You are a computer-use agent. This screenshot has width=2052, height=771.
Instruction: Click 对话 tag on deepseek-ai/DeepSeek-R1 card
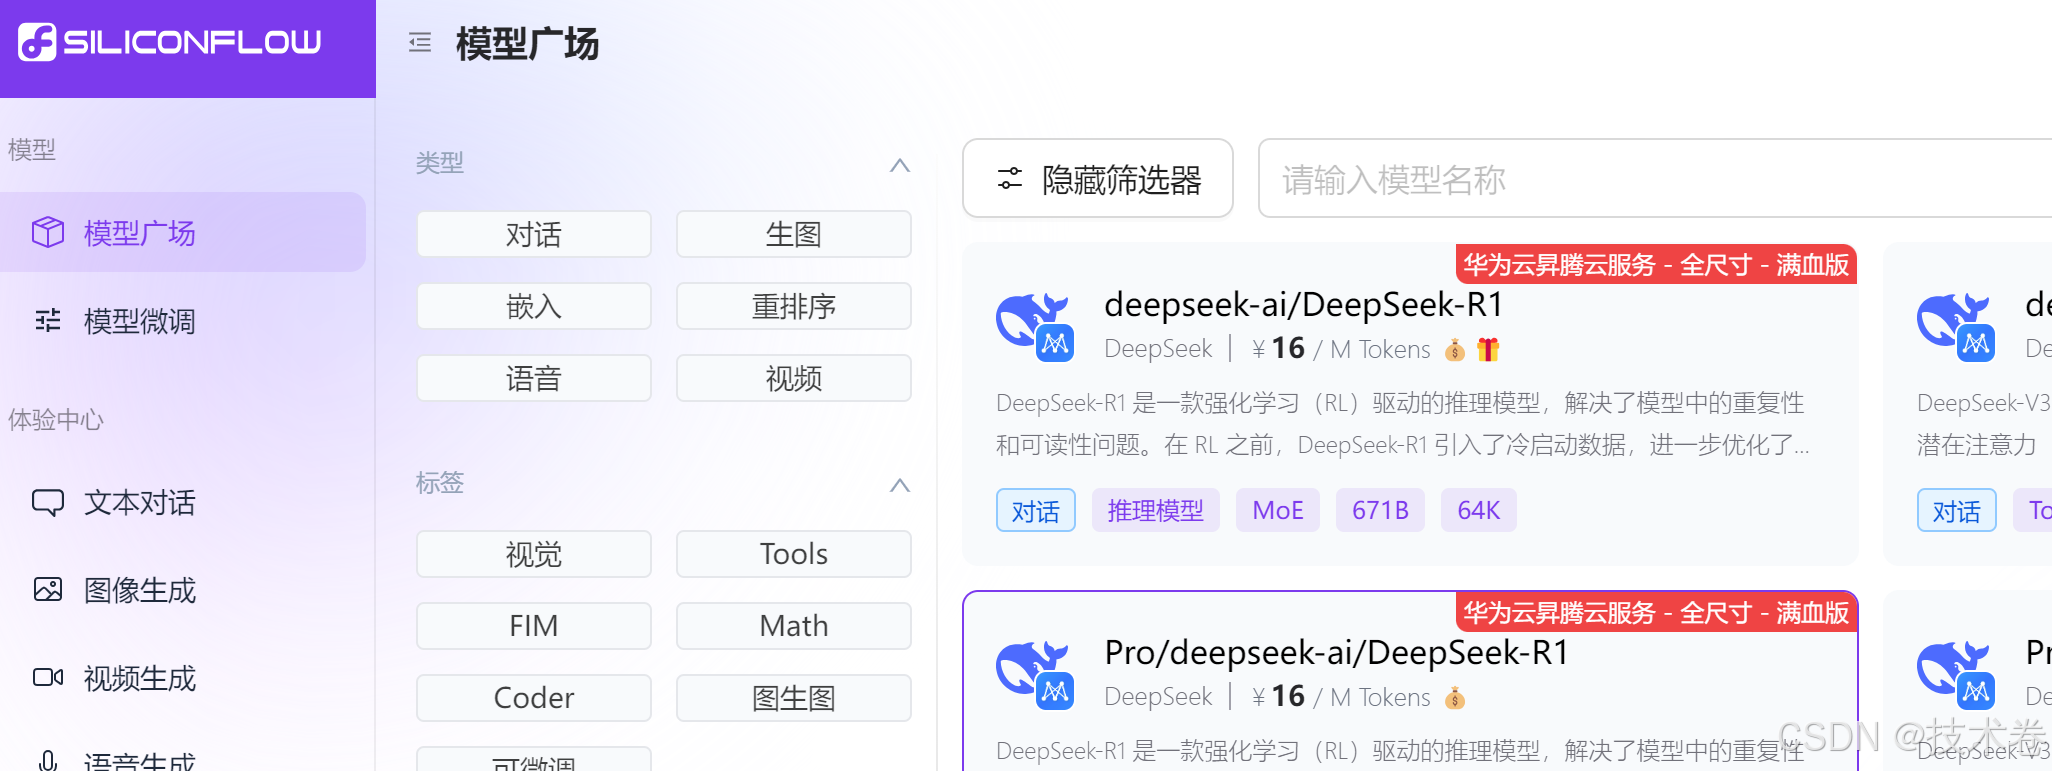click(1036, 511)
